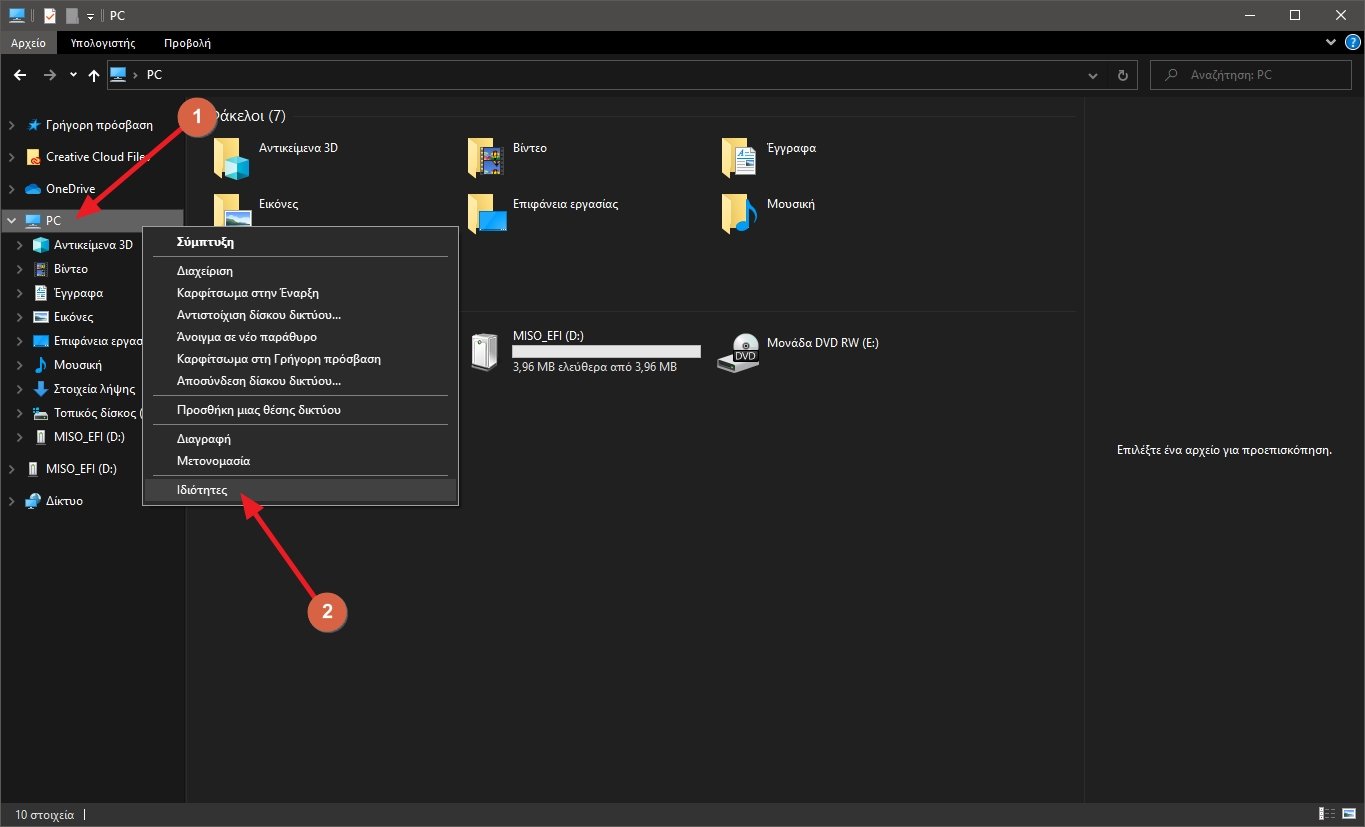Viewport: 1365px width, 827px height.
Task: Select Διαχείριση in the context menu
Action: pos(205,271)
